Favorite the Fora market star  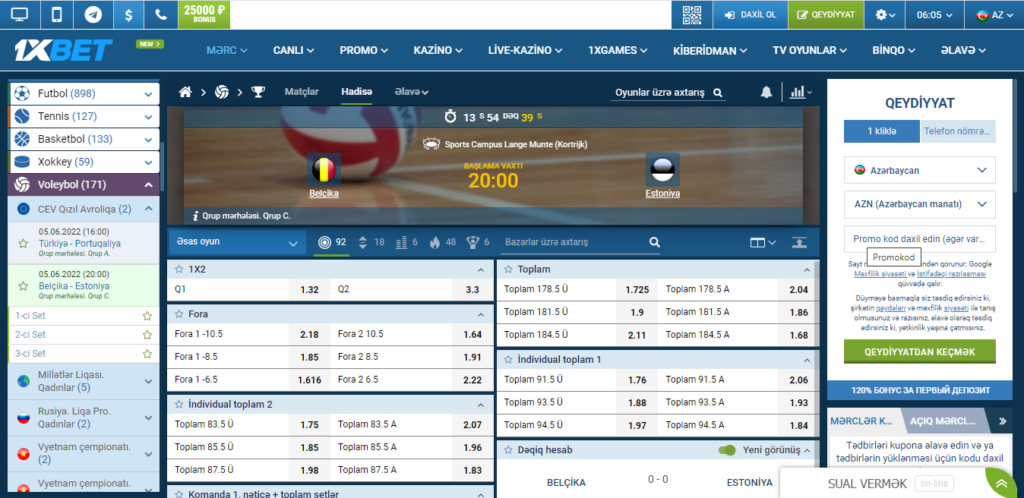pos(179,313)
